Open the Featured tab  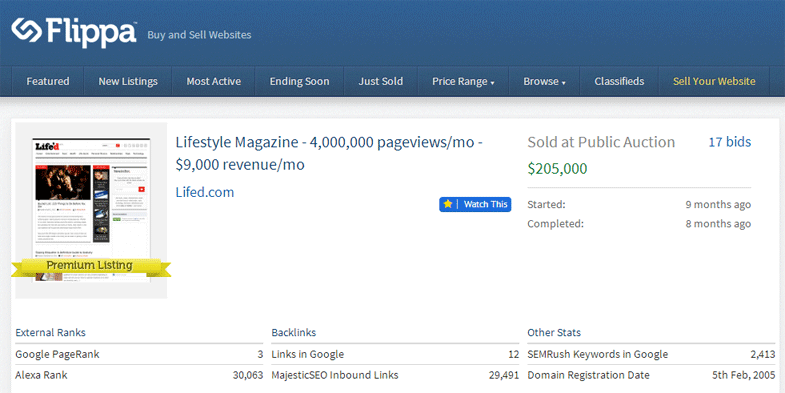48,81
